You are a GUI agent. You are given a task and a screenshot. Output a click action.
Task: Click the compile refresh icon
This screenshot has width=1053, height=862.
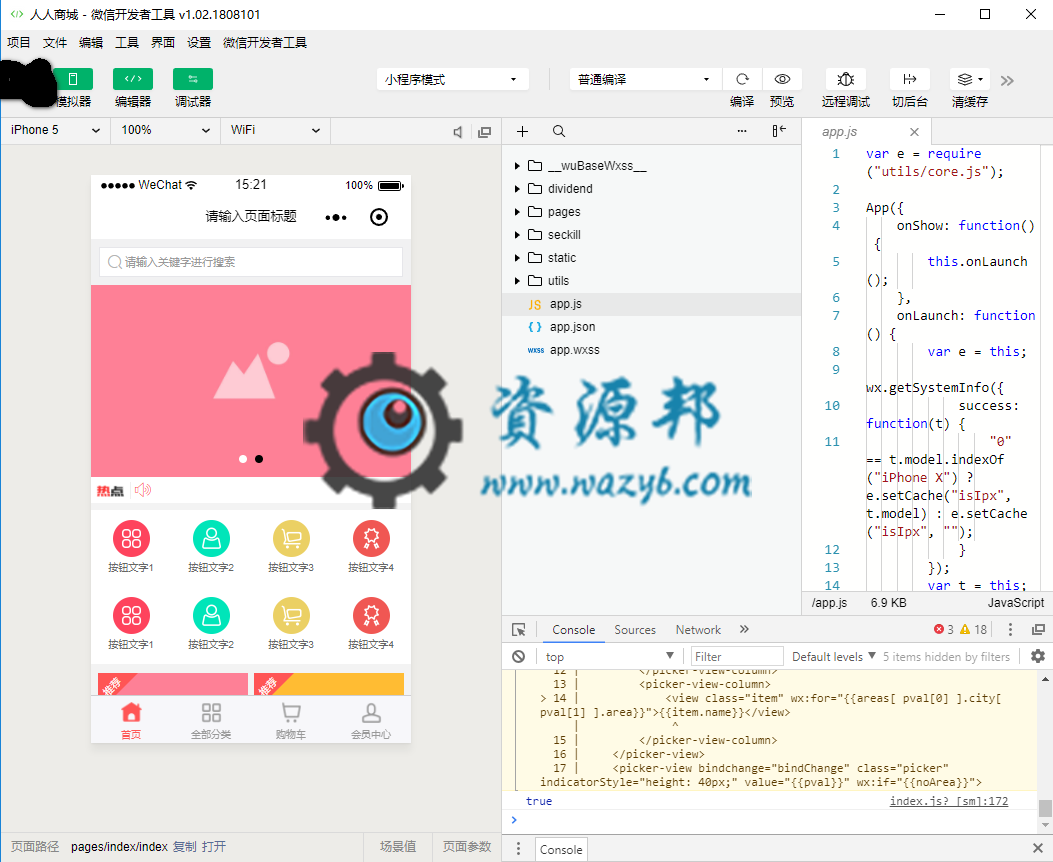pos(742,79)
